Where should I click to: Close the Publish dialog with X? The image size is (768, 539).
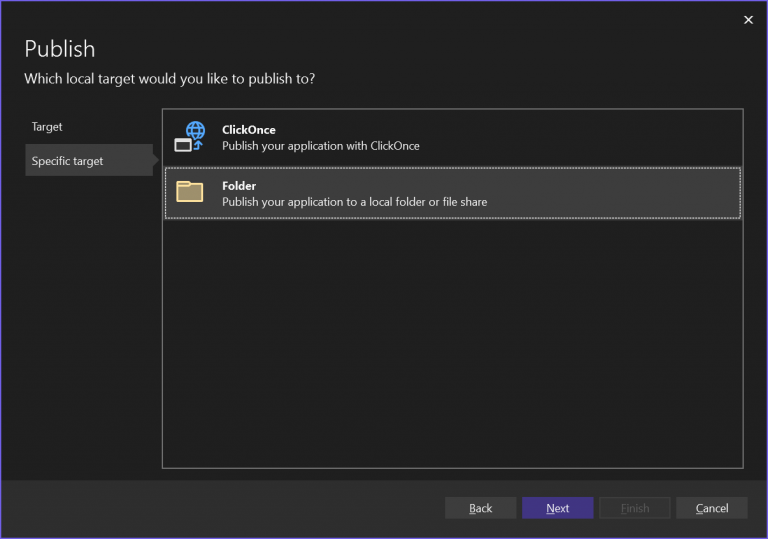pos(748,20)
